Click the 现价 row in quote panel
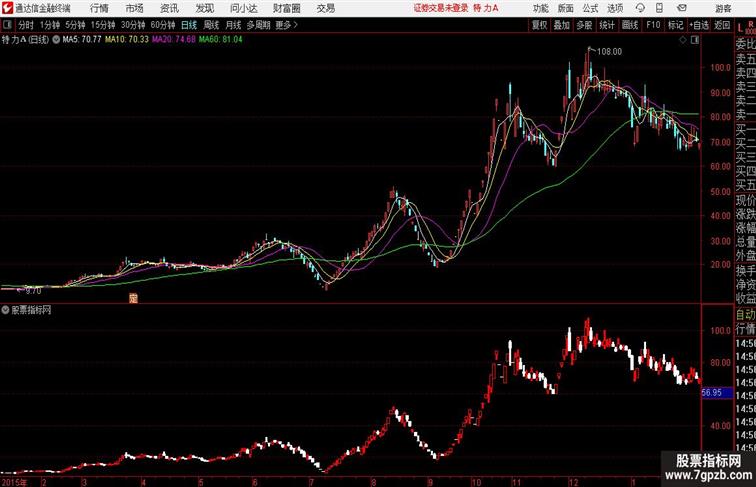The width and height of the screenshot is (756, 487). (745, 200)
